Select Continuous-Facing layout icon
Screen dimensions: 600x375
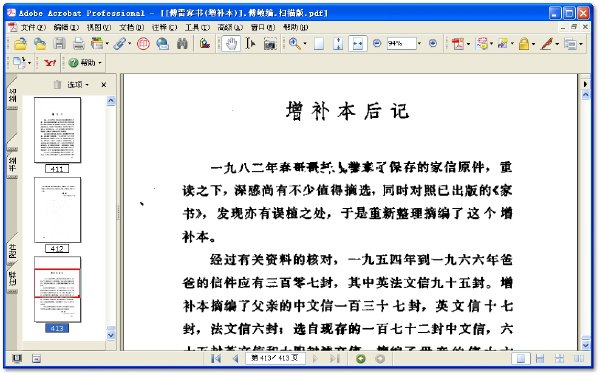559,359
